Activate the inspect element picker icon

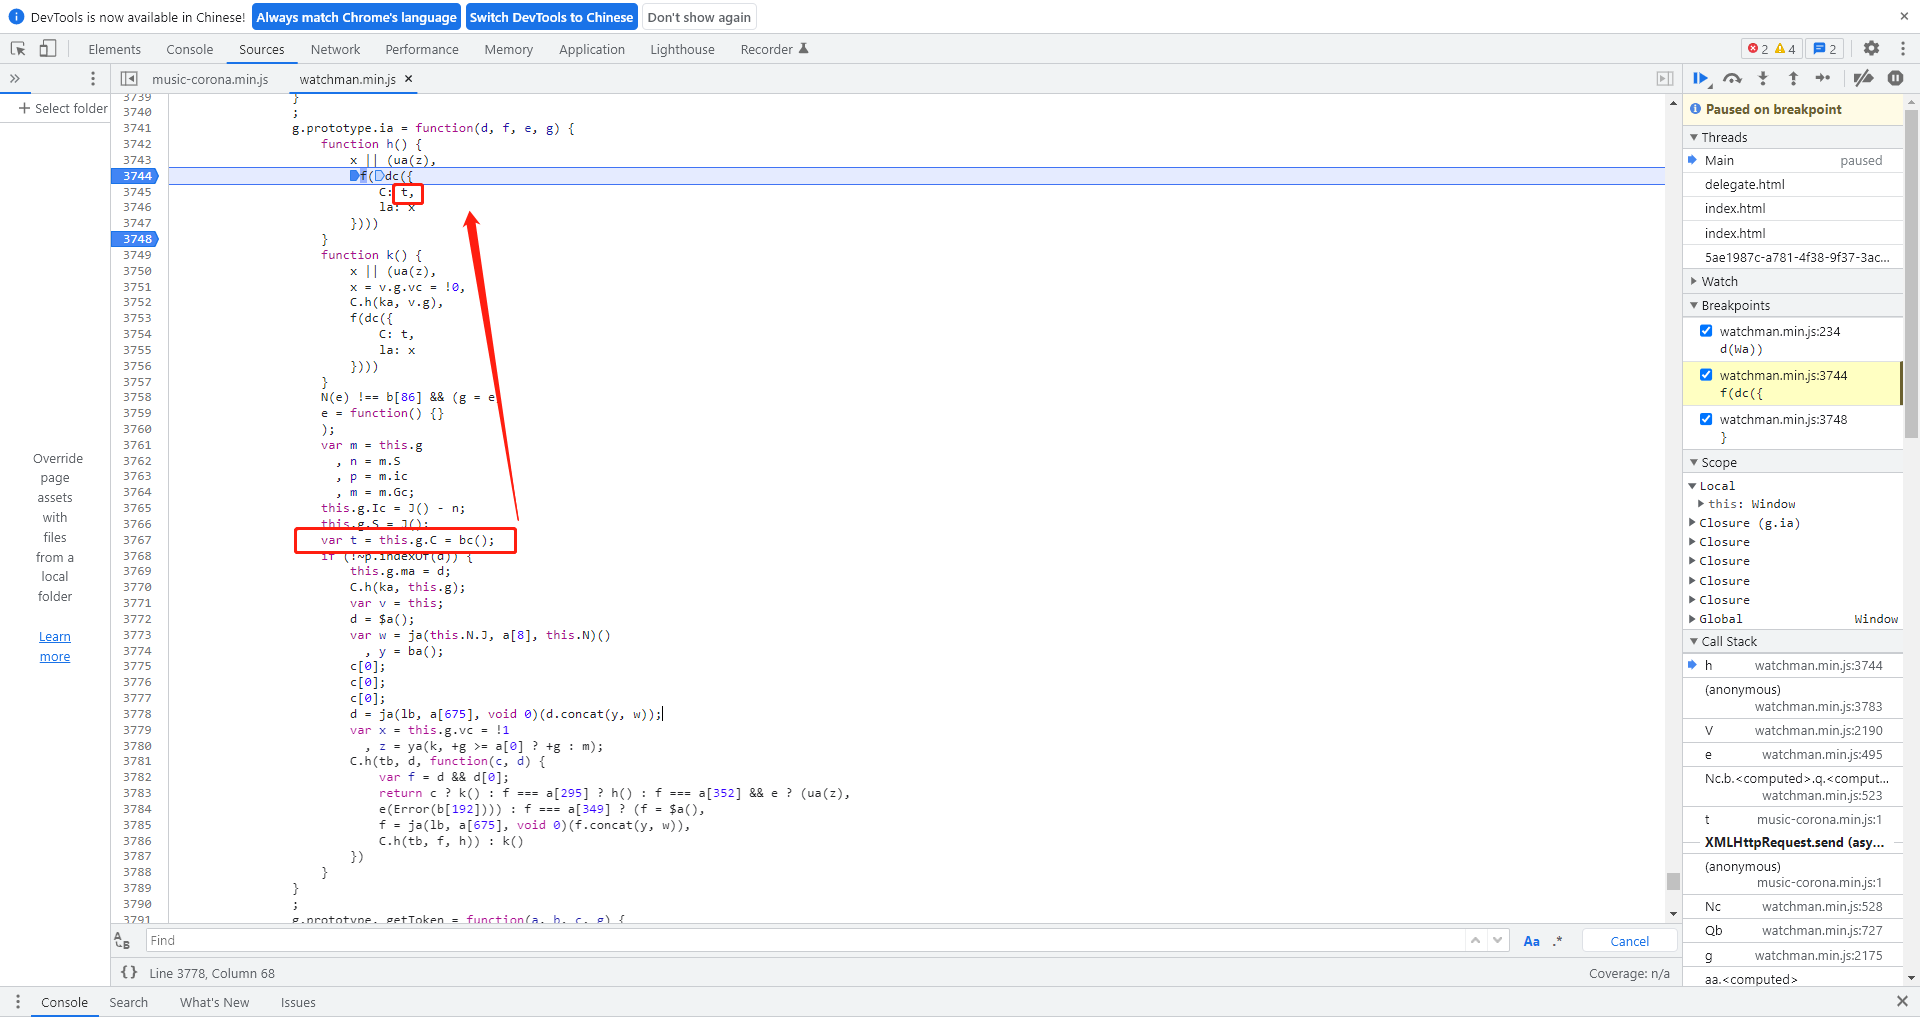(x=18, y=48)
